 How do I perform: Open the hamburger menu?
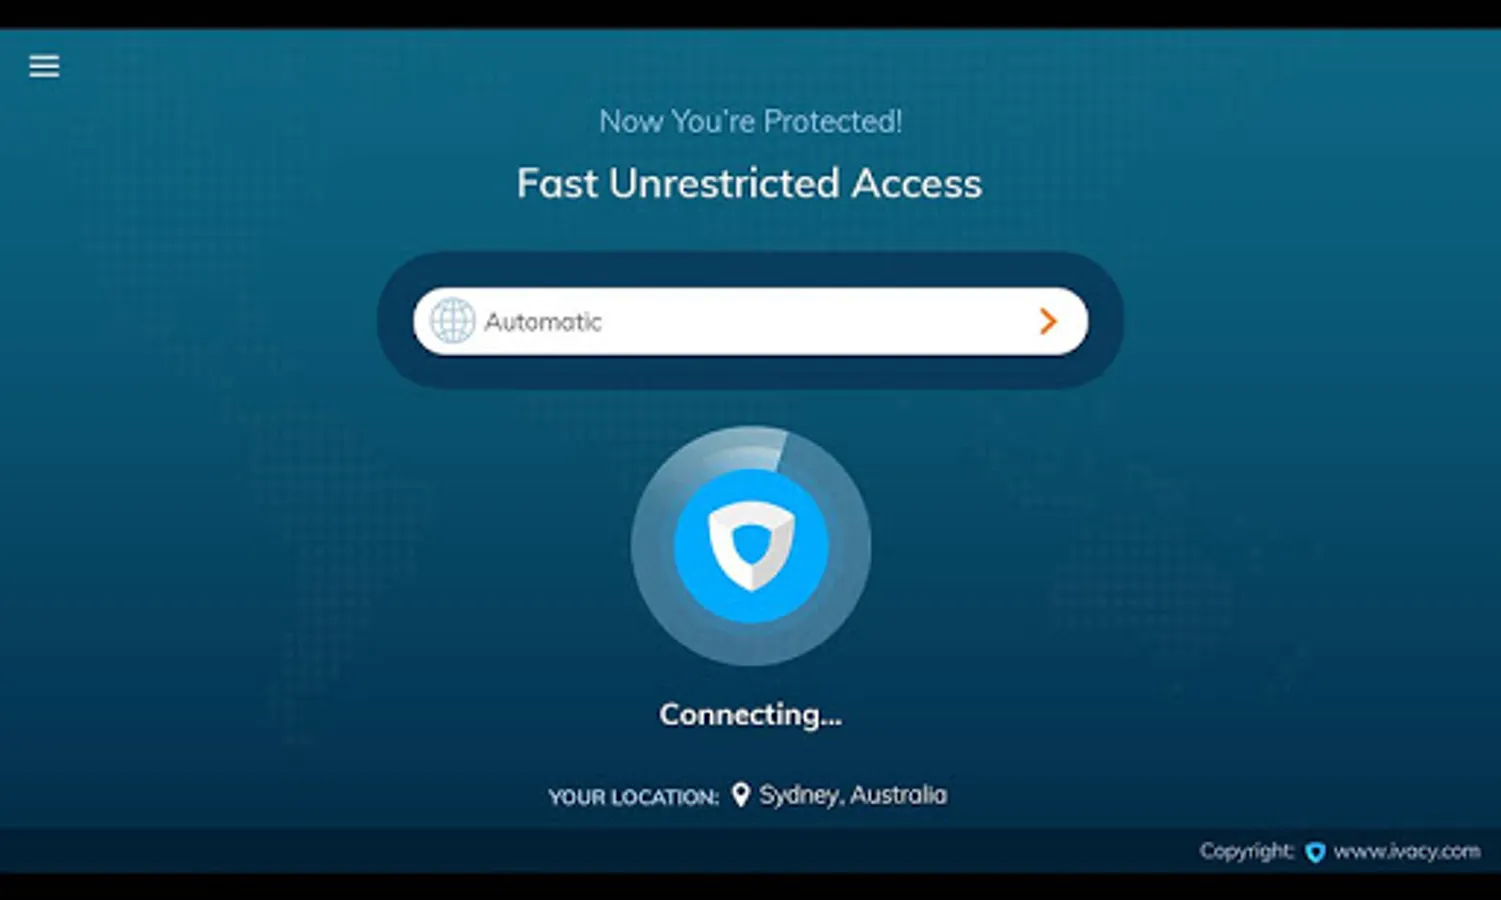click(x=44, y=66)
